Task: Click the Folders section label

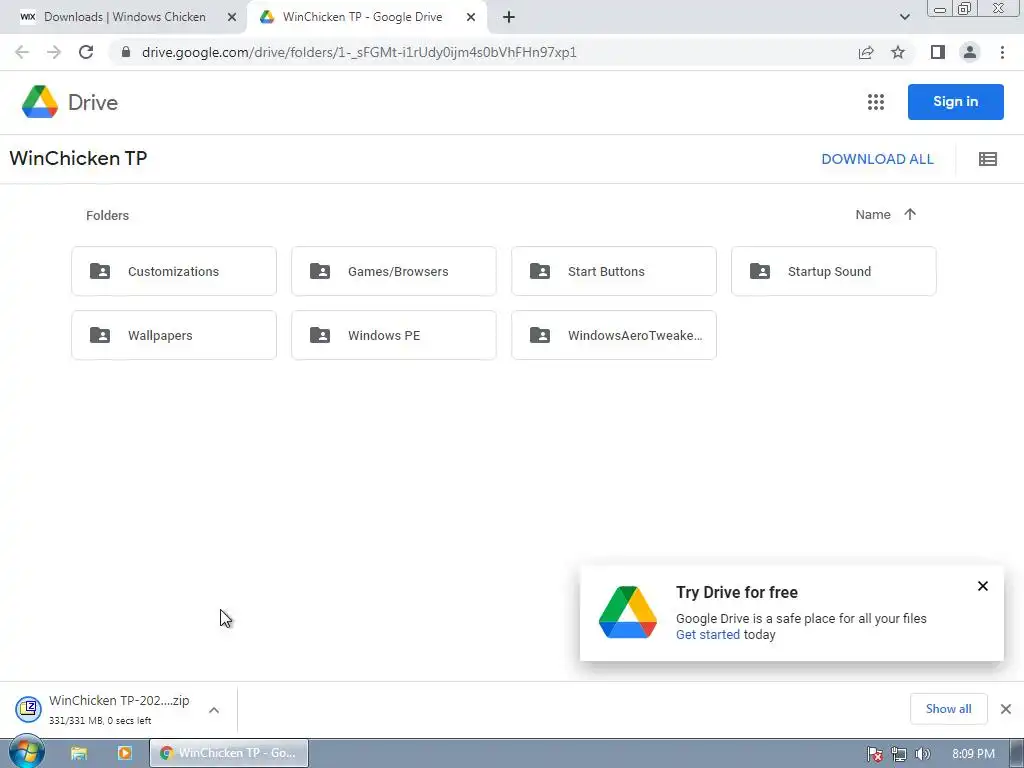Action: coord(108,216)
